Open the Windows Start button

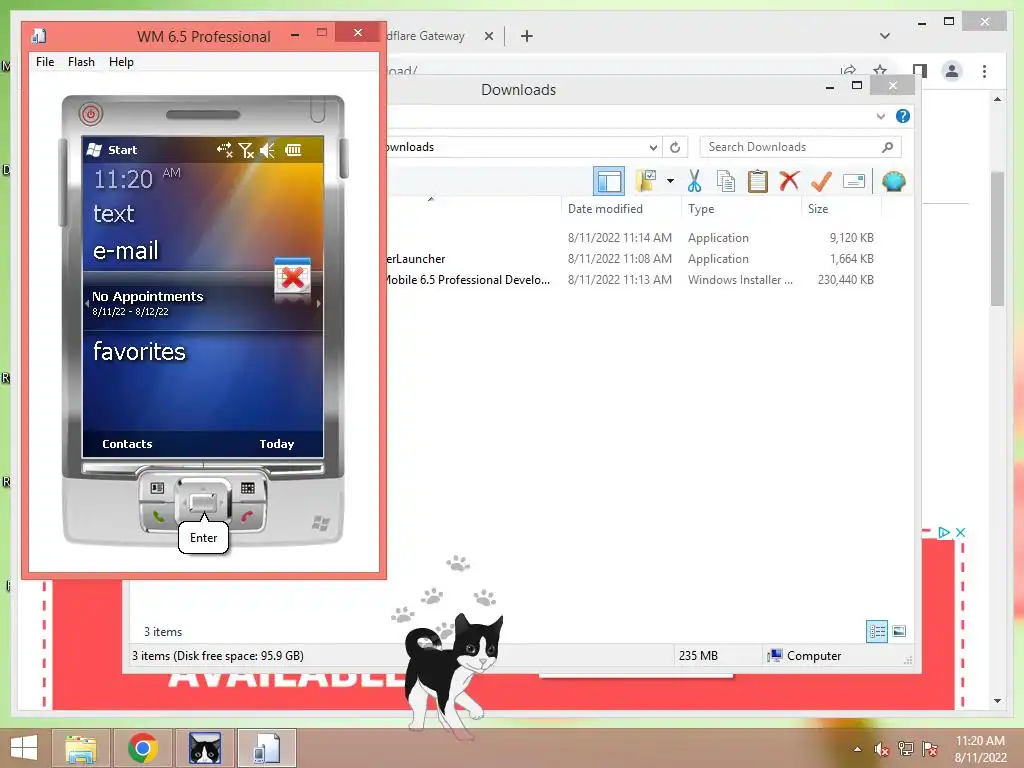point(24,748)
